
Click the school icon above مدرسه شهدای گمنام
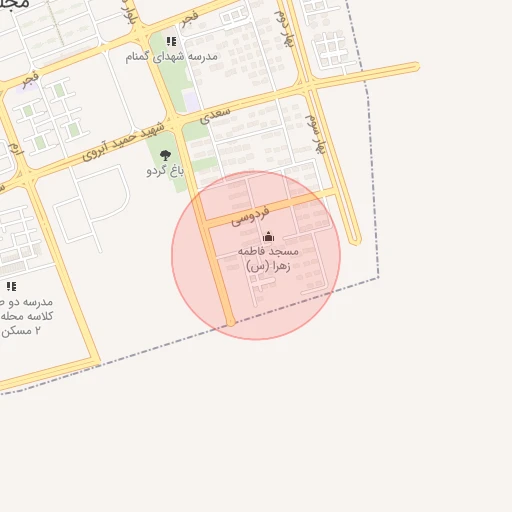tap(171, 41)
